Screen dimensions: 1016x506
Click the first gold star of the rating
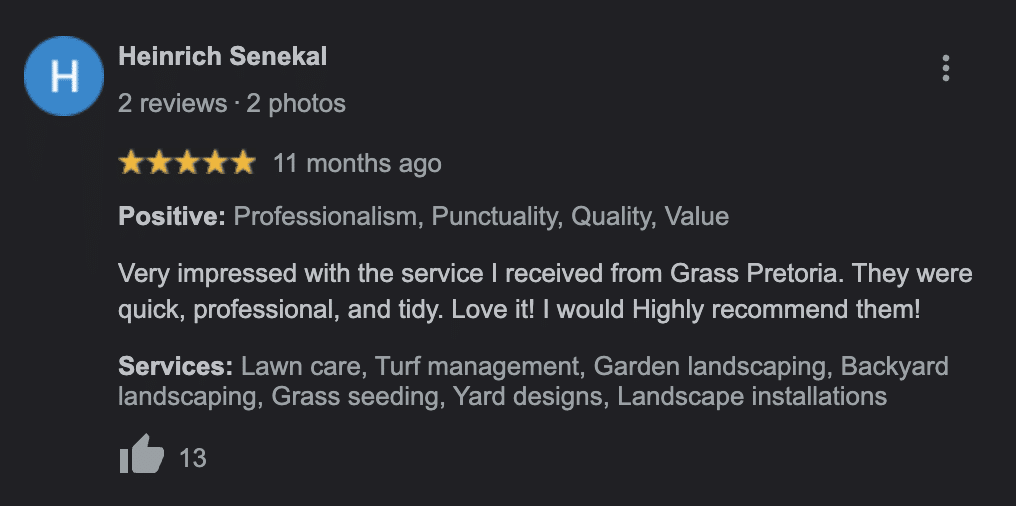(x=131, y=163)
